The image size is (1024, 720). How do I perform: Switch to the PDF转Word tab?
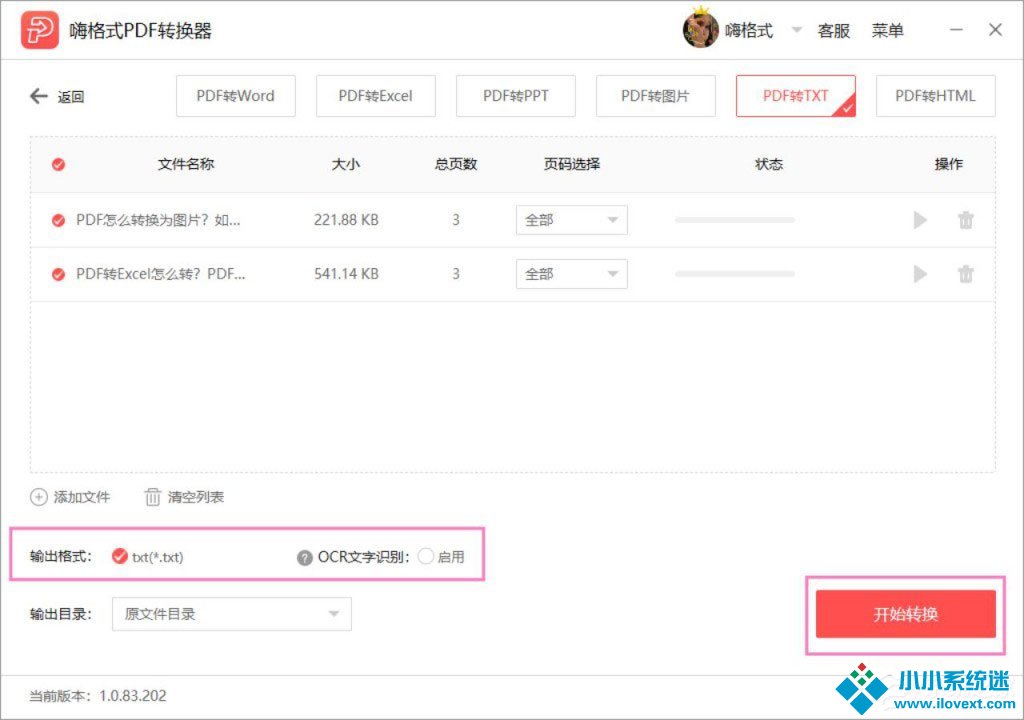[x=235, y=96]
